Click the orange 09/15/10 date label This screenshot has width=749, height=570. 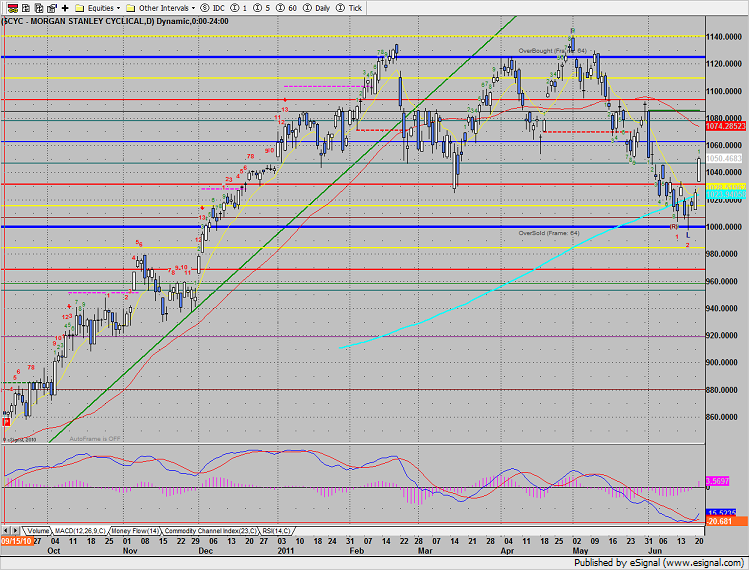click(x=17, y=541)
